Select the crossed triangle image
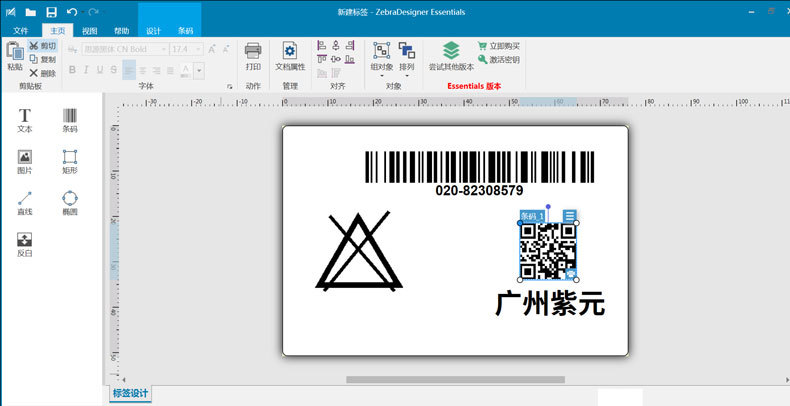 click(x=359, y=251)
